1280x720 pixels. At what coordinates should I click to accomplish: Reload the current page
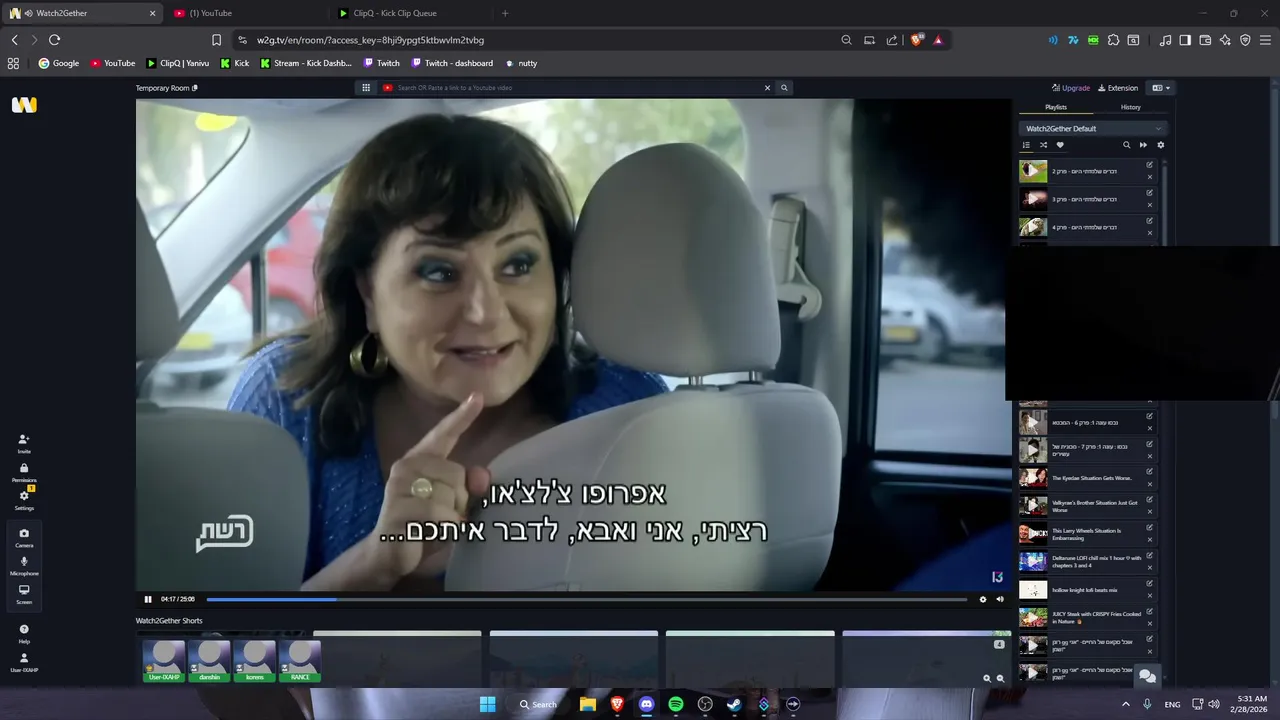(54, 40)
